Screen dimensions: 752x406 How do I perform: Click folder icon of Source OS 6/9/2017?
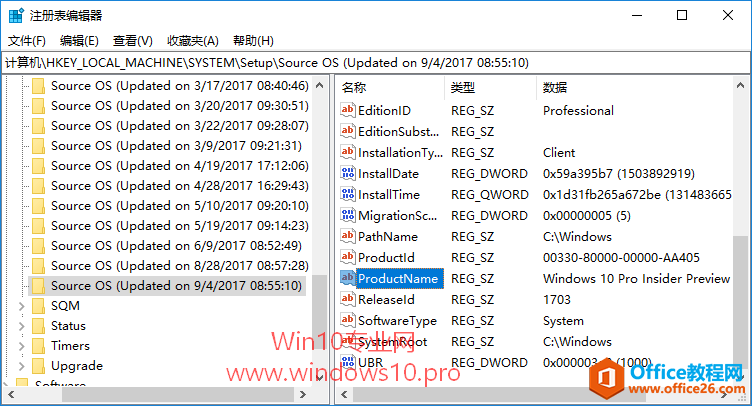[x=38, y=246]
